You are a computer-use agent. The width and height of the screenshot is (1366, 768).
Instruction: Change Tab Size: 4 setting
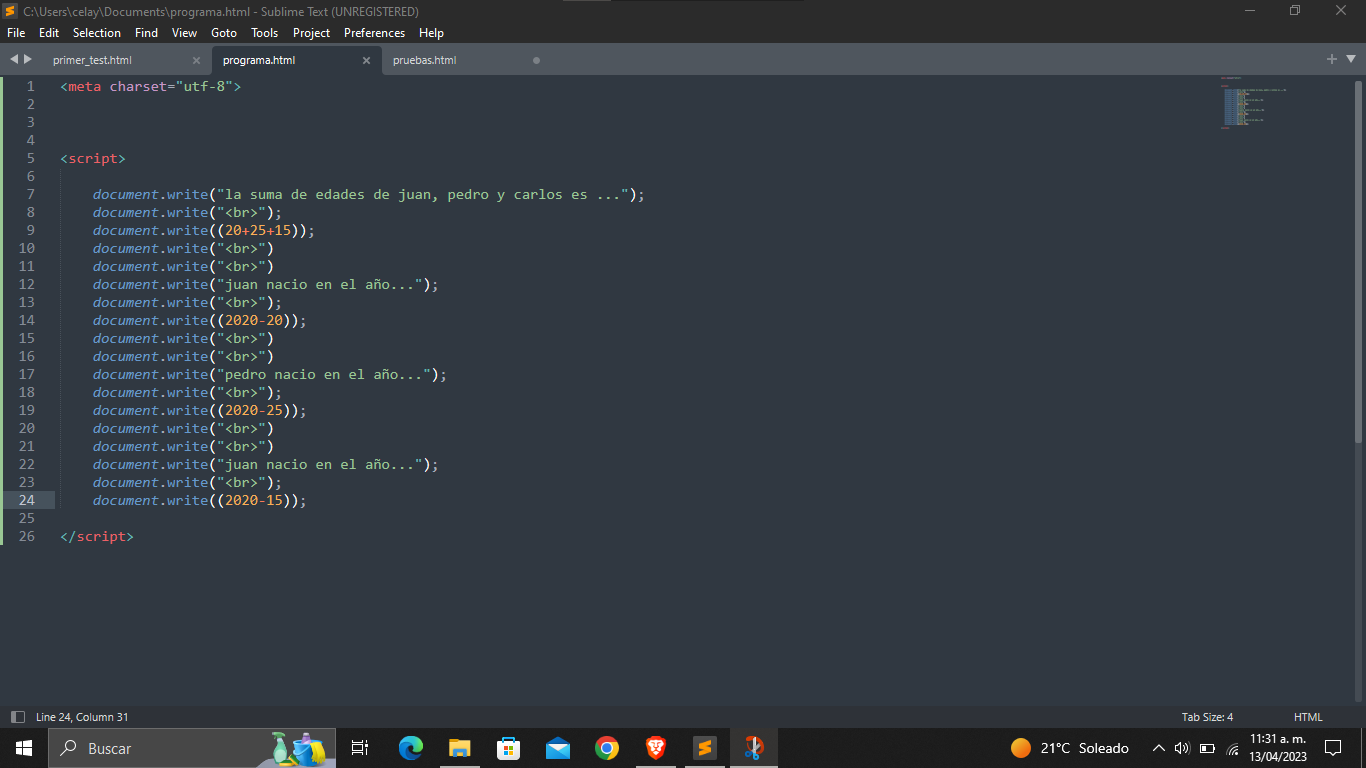coord(1207,717)
